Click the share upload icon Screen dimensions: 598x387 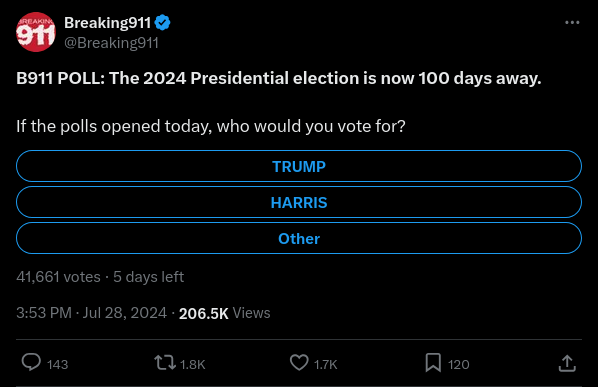tap(567, 363)
